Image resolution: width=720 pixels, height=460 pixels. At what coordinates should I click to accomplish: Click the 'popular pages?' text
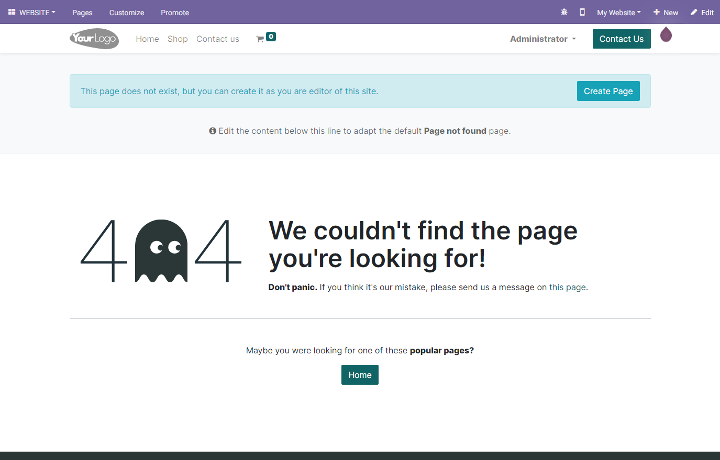[x=442, y=350]
